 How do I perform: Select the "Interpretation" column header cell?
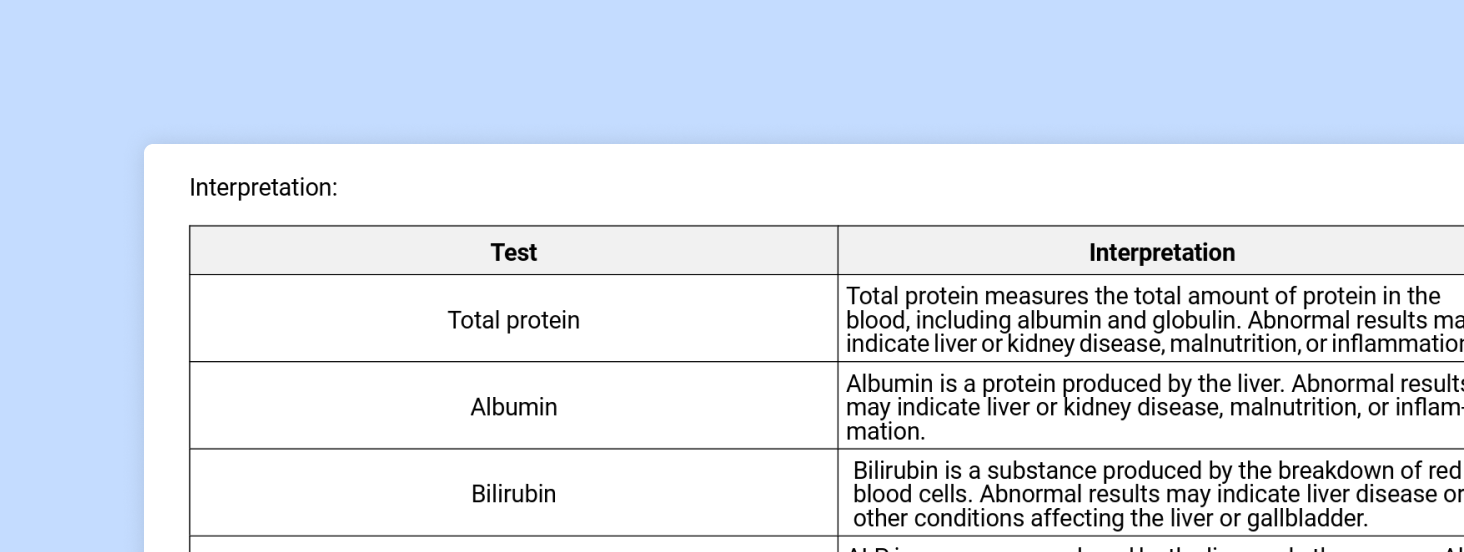click(x=1161, y=253)
